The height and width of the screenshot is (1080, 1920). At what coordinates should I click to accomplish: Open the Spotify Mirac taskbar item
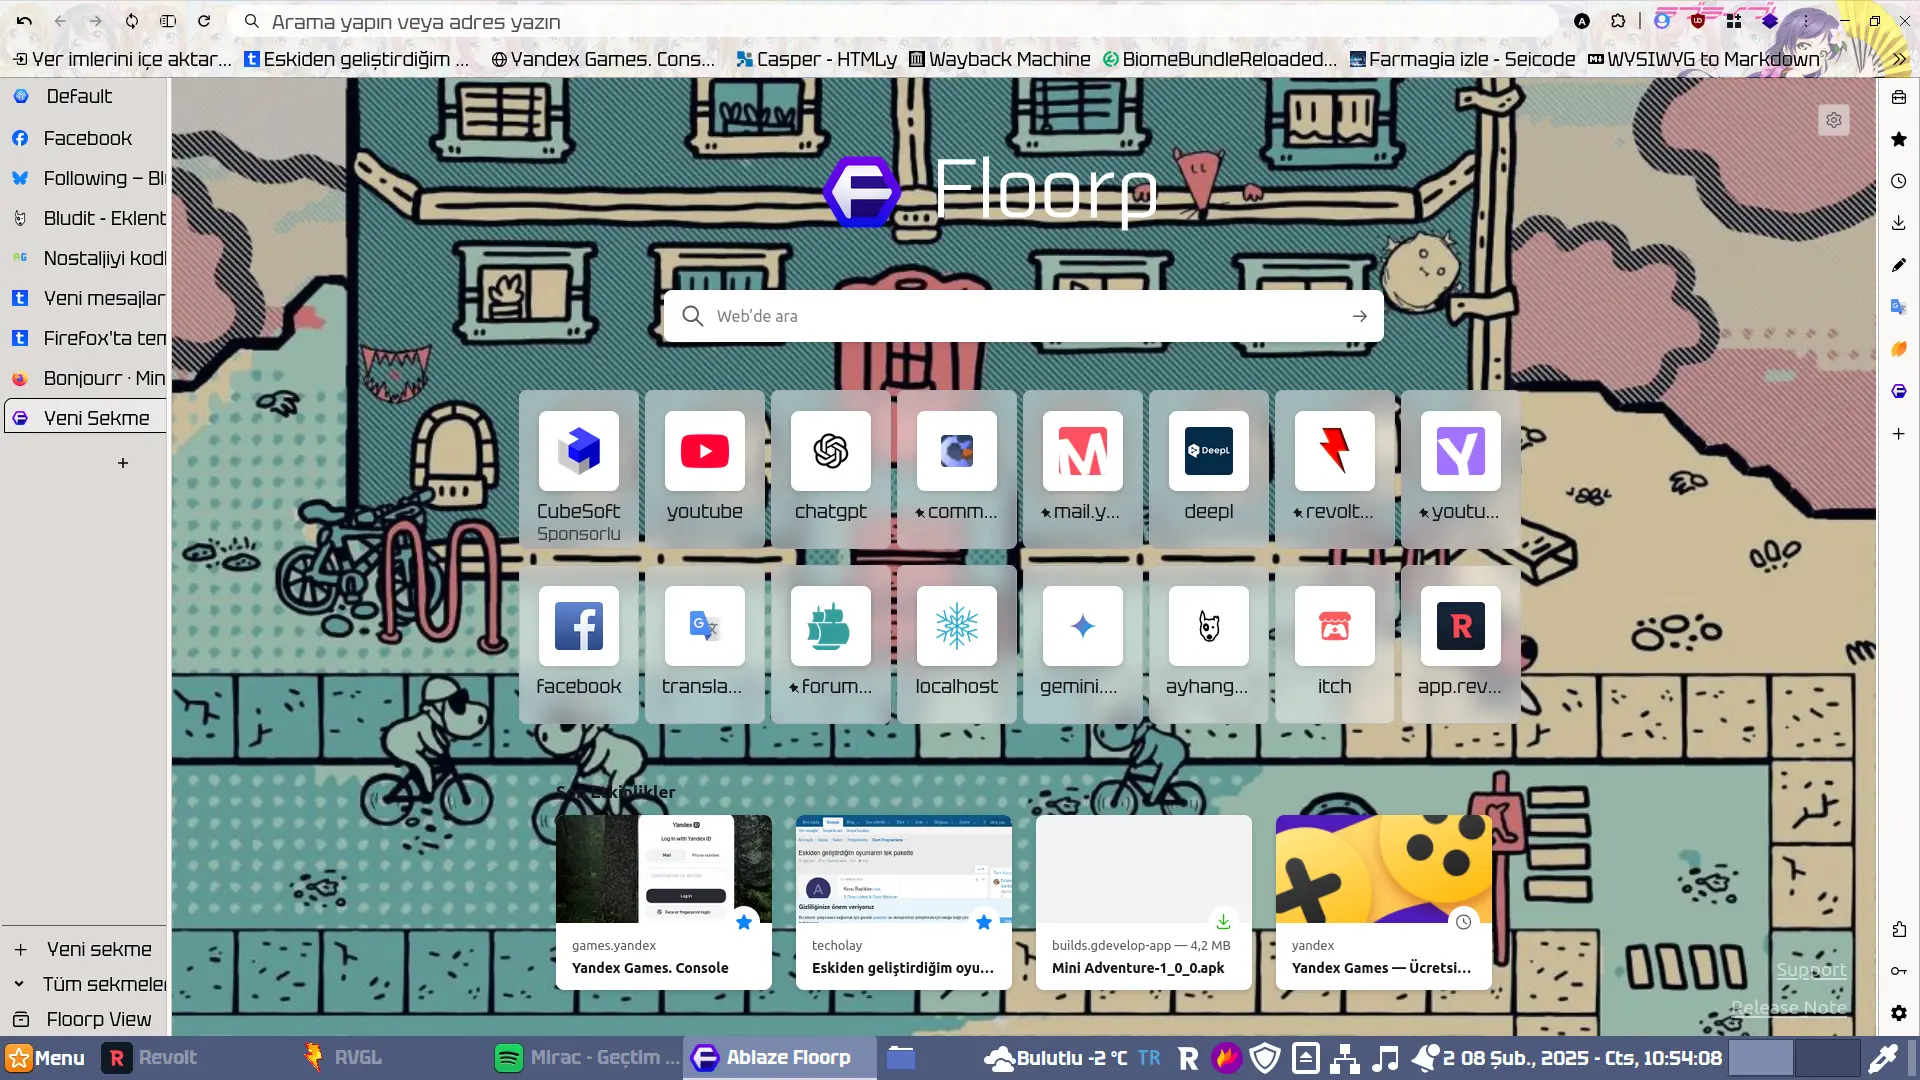point(588,1058)
